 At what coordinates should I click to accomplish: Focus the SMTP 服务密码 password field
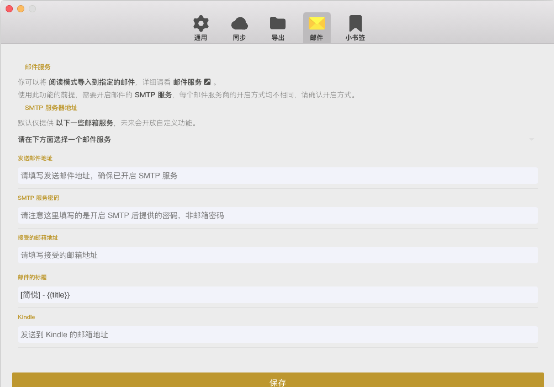tap(278, 215)
